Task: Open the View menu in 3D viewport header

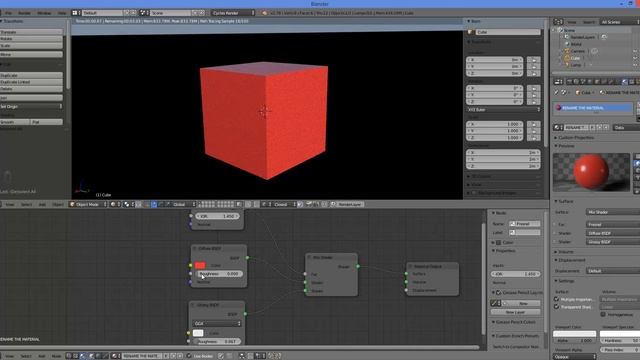Action: click(9, 204)
